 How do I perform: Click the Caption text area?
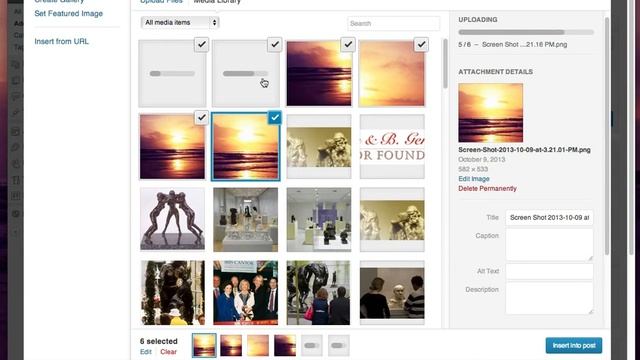click(x=549, y=244)
